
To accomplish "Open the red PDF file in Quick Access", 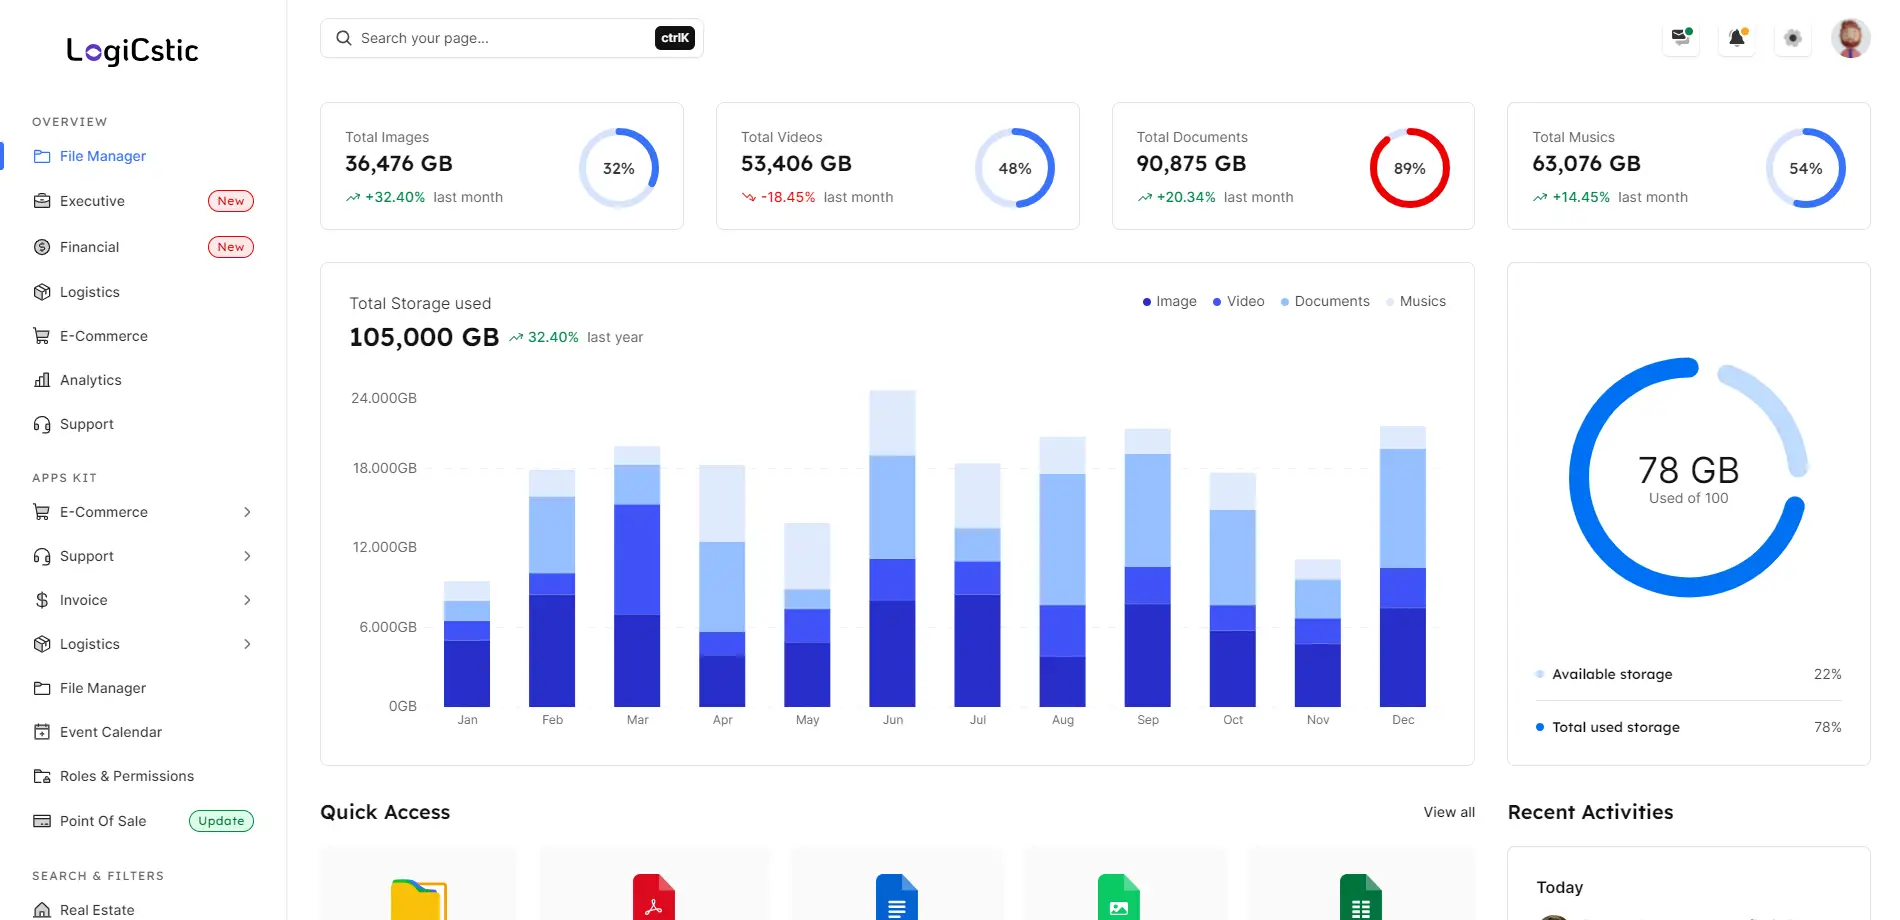I will [x=654, y=897].
